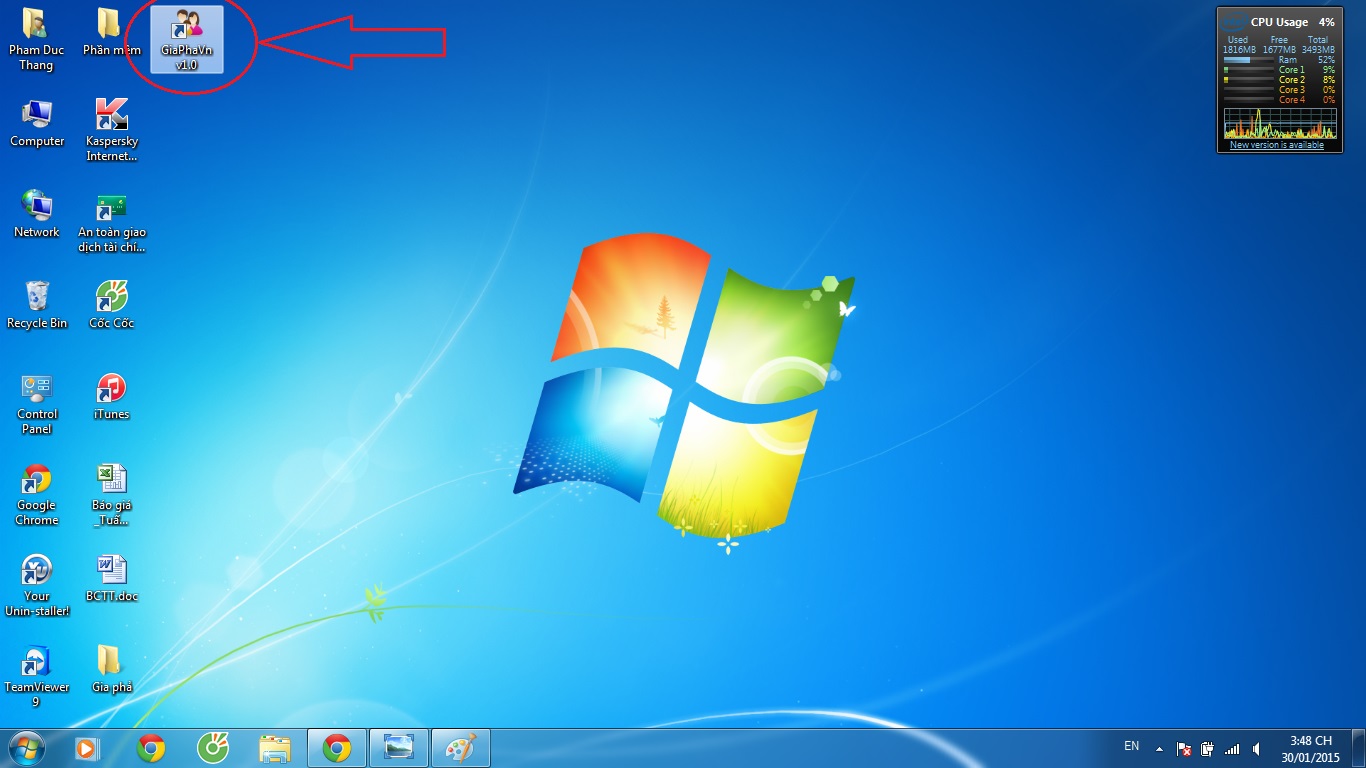The image size is (1366, 768).
Task: Select the Báo giá Excel file icon
Action: coord(111,495)
